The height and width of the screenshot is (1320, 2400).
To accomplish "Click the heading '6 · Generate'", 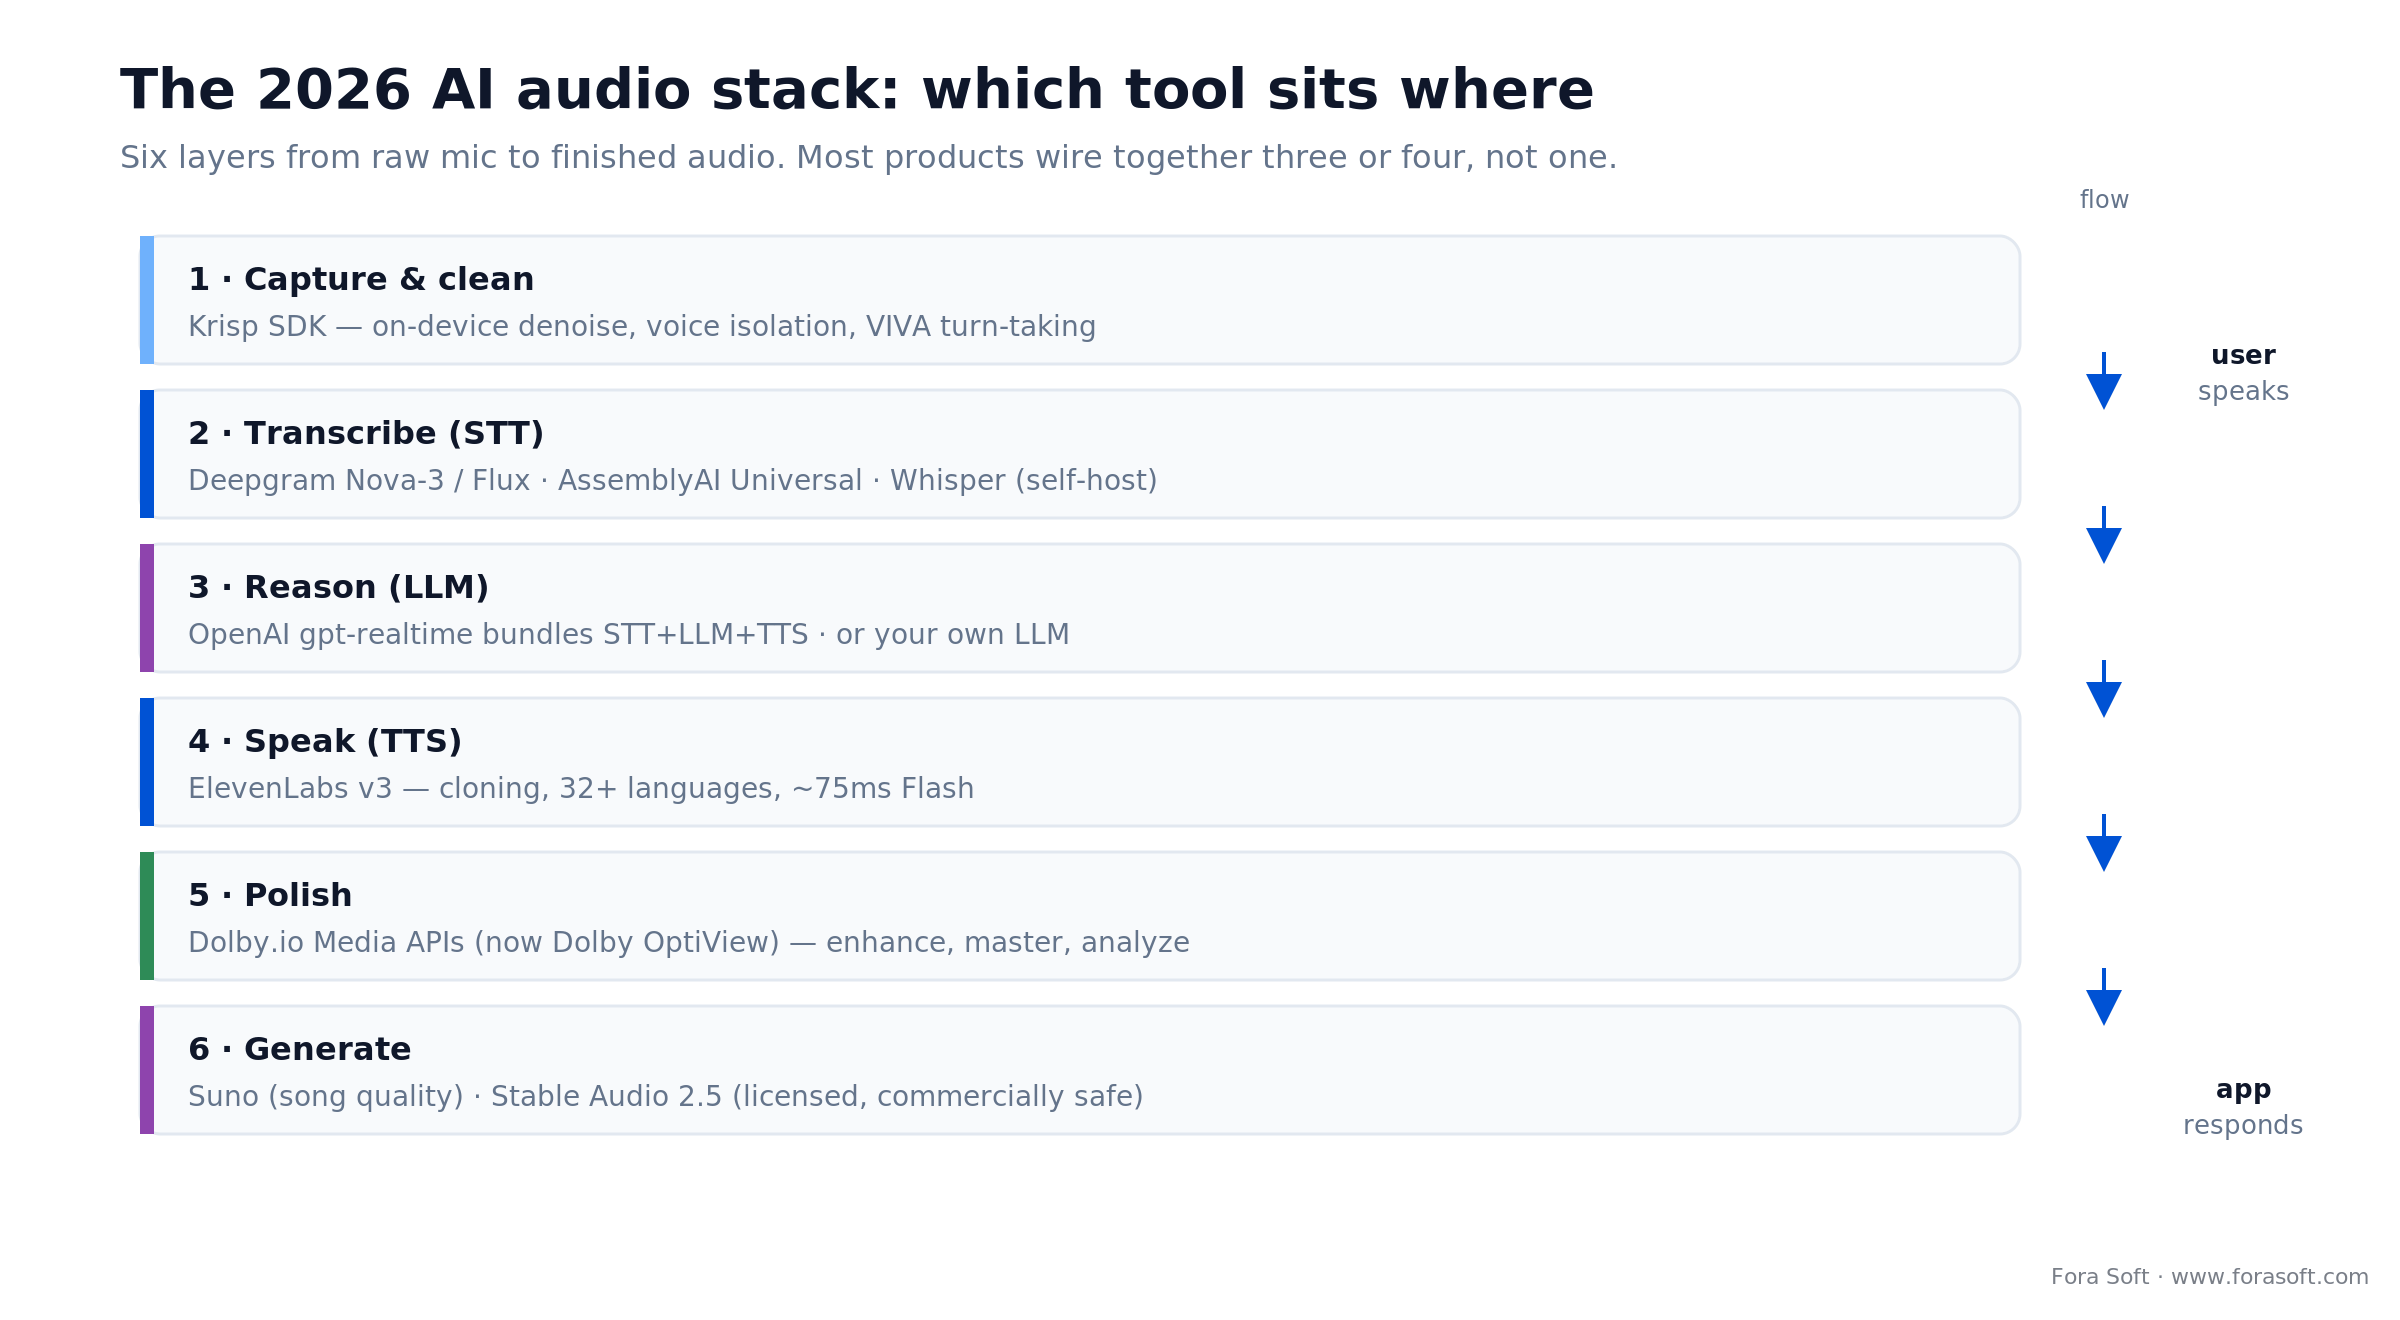I will [x=299, y=1049].
